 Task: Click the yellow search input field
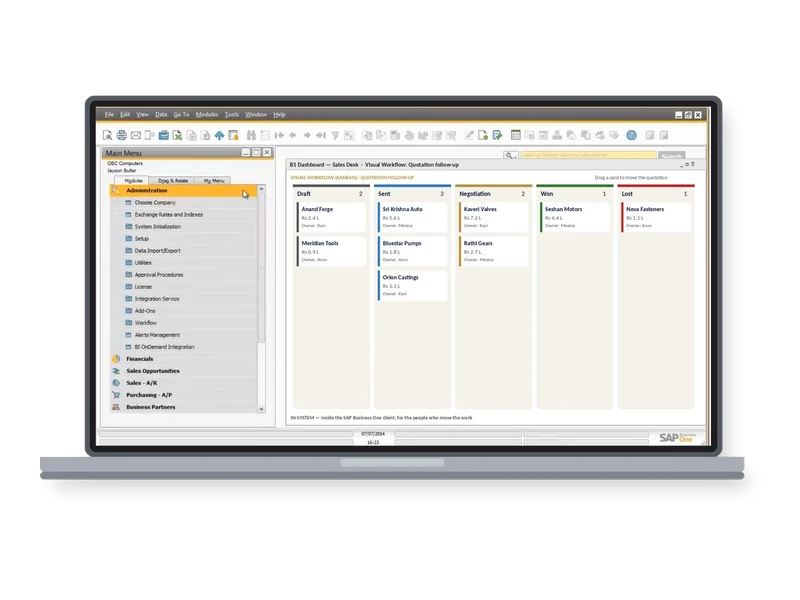[x=588, y=155]
